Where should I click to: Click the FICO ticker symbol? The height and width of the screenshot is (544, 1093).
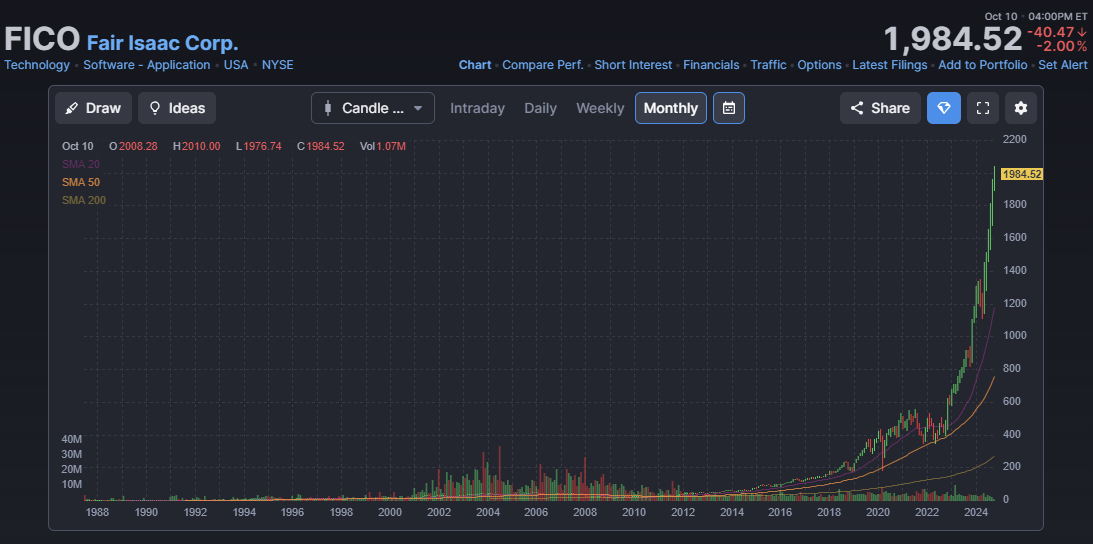[x=42, y=40]
